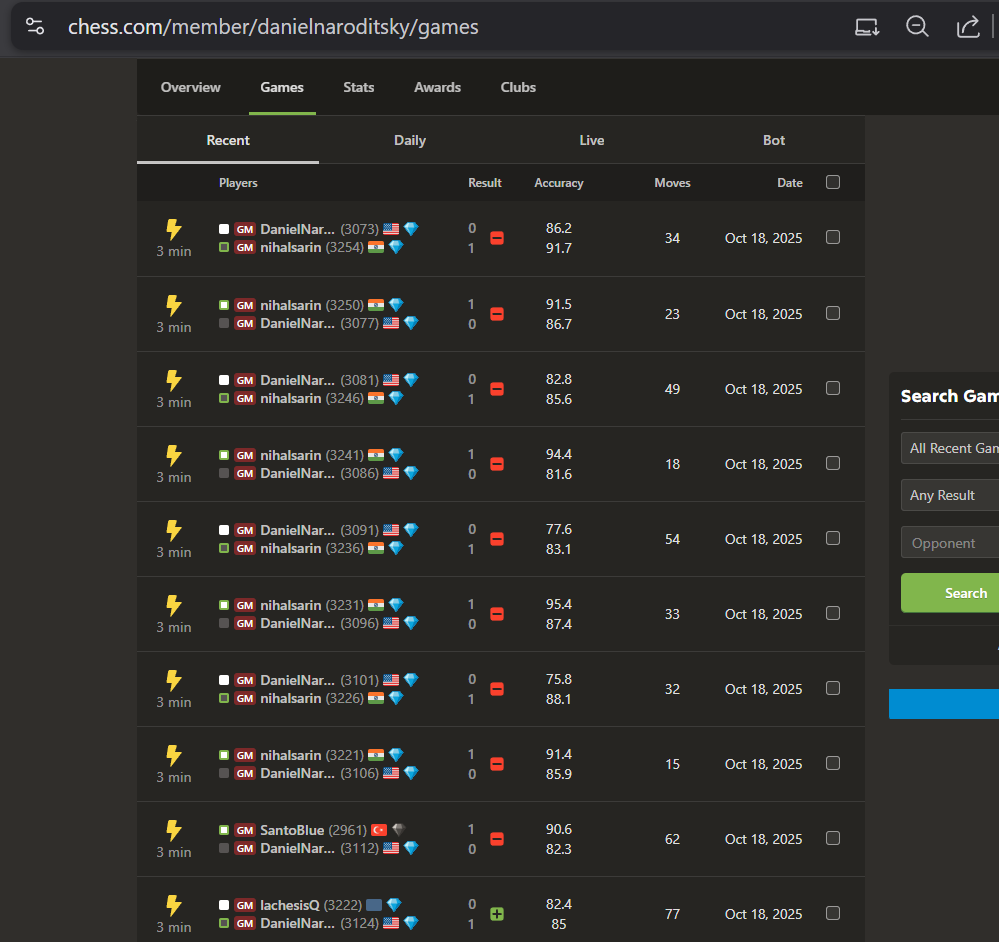999x942 pixels.
Task: Click the Opponent search field
Action: (950, 543)
